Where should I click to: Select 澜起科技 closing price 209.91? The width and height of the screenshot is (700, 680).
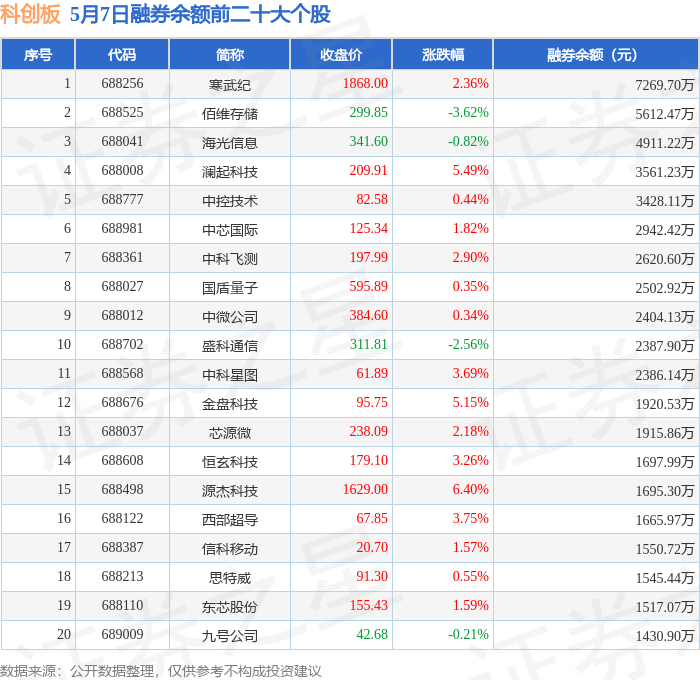(x=368, y=170)
